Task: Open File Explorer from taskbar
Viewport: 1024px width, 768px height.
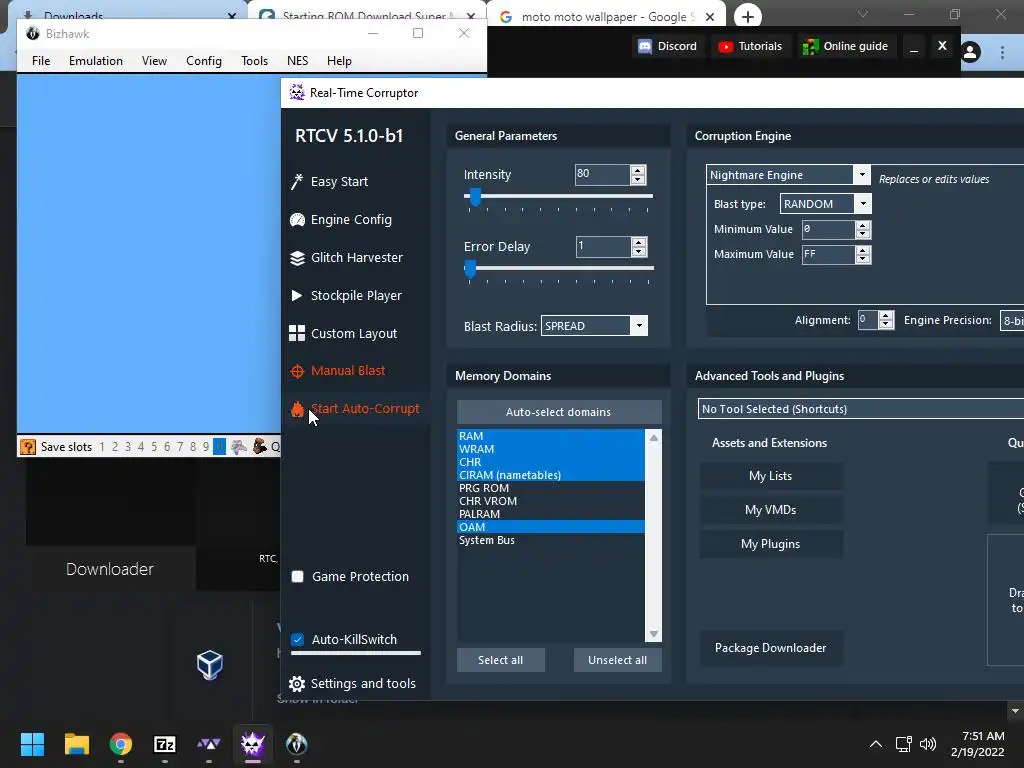Action: click(x=76, y=744)
